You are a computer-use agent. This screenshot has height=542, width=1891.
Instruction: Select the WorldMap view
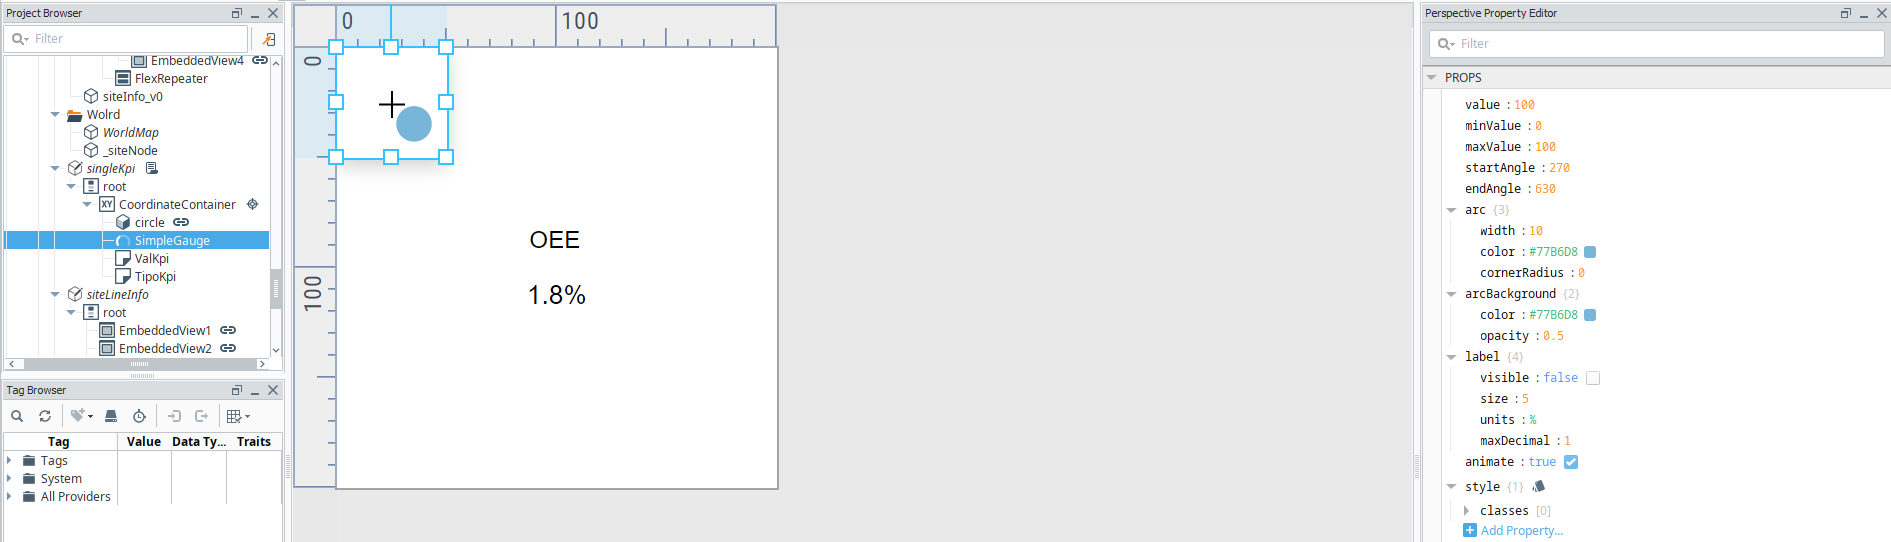tap(130, 133)
